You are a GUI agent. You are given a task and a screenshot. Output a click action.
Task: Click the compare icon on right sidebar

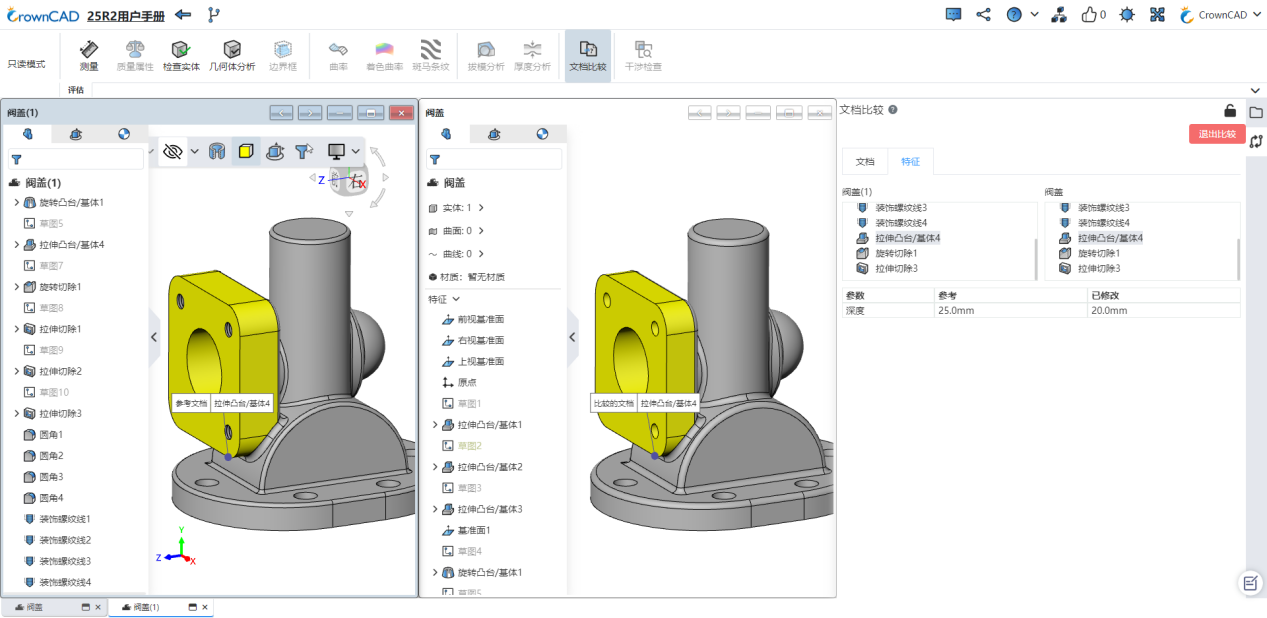(x=1256, y=141)
